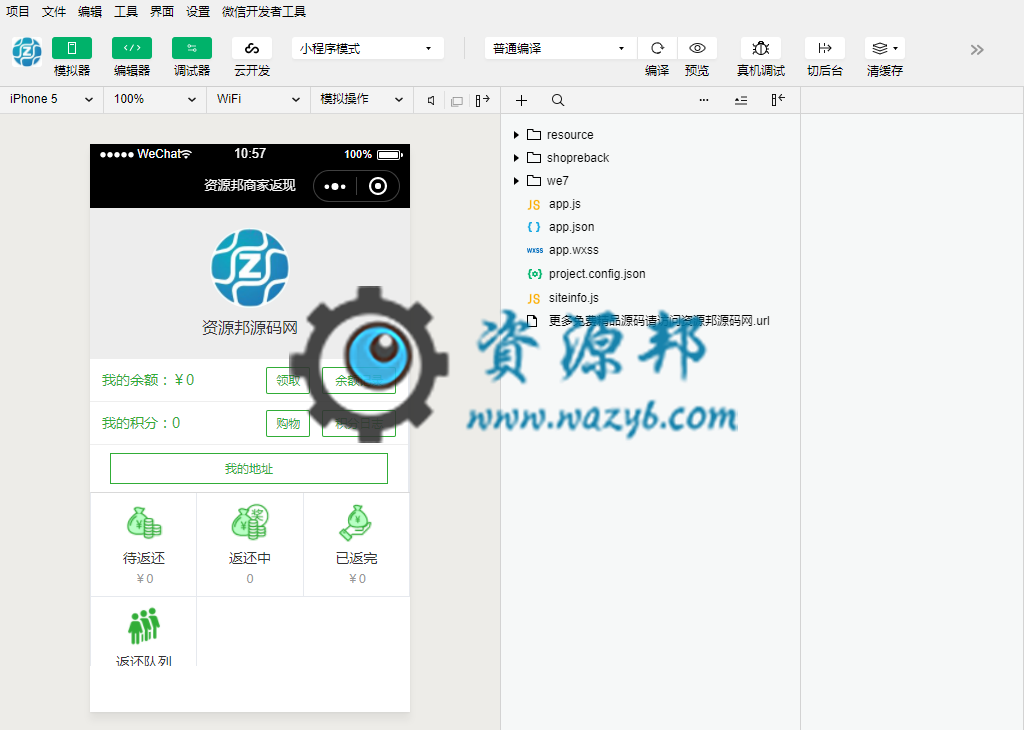The width and height of the screenshot is (1024, 730).
Task: Open the 设置 menu
Action: [x=198, y=12]
